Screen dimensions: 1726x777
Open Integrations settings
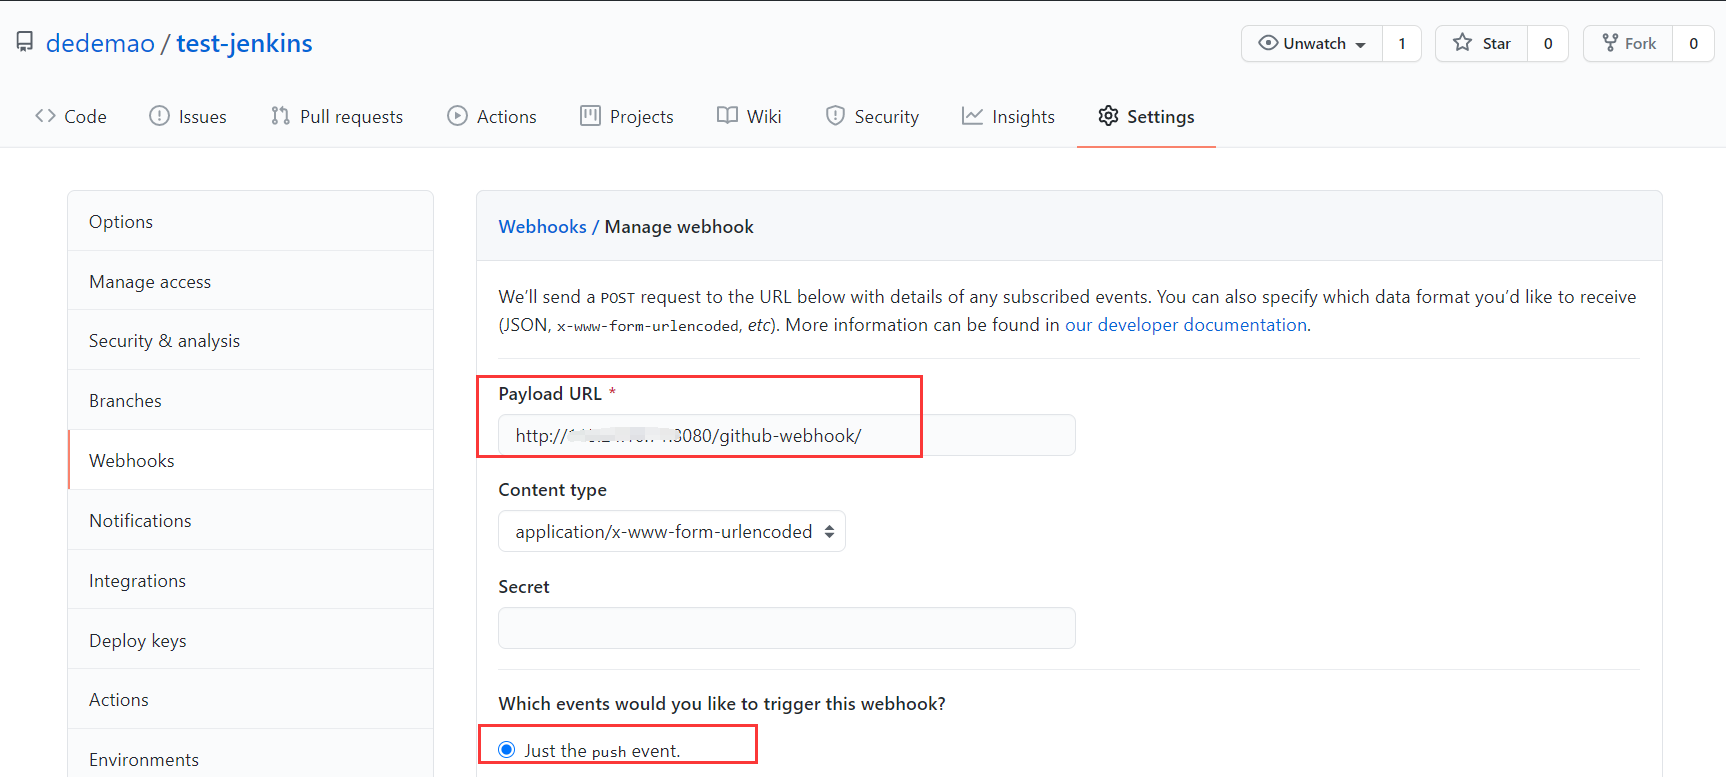251,580
